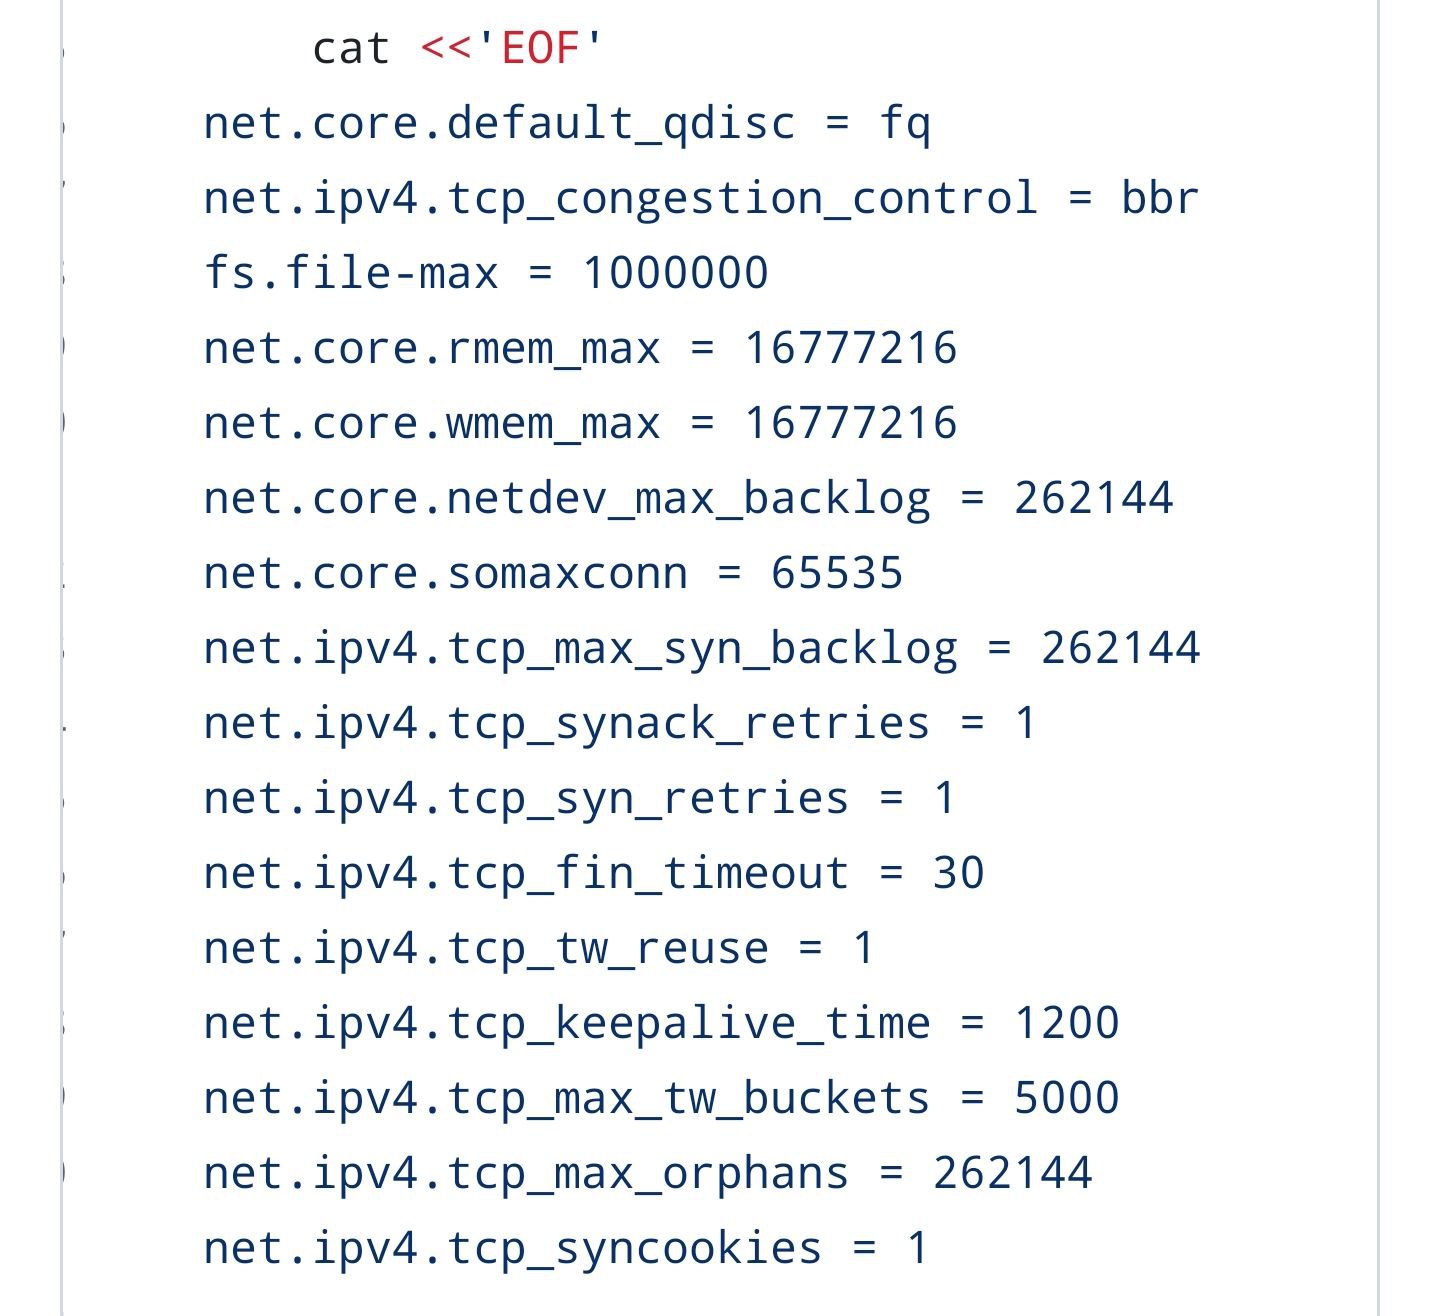This screenshot has width=1439, height=1316.
Task: Click the net.core.wmem_max line
Action: click(x=580, y=423)
